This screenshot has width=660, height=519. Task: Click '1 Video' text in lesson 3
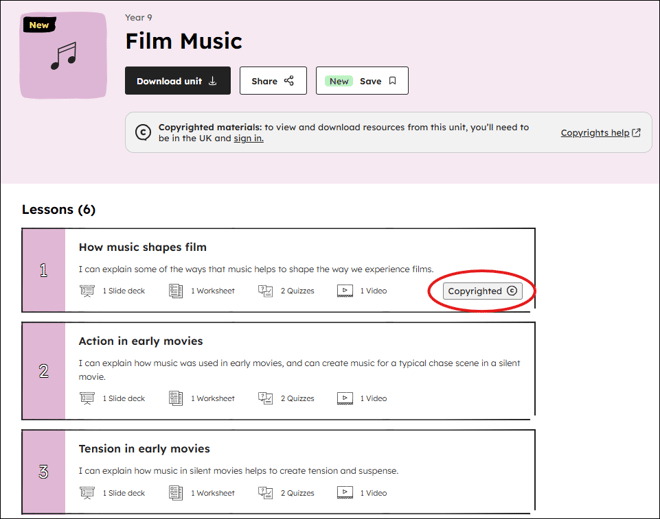point(373,493)
